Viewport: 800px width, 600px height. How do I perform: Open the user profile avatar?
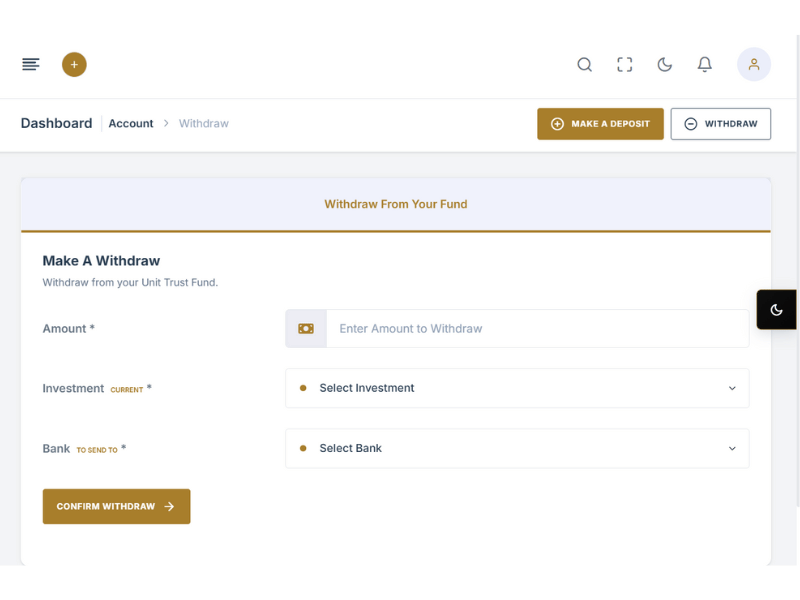tap(754, 65)
